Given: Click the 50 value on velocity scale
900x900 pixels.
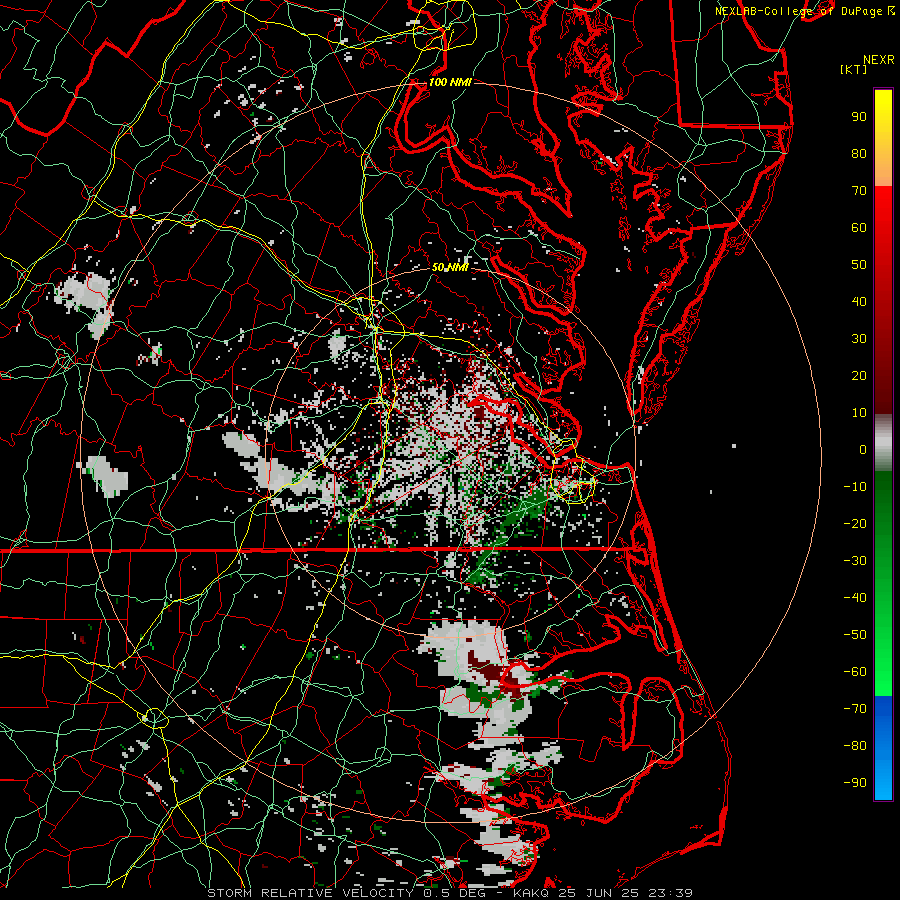Looking at the screenshot, I should pos(859,265).
